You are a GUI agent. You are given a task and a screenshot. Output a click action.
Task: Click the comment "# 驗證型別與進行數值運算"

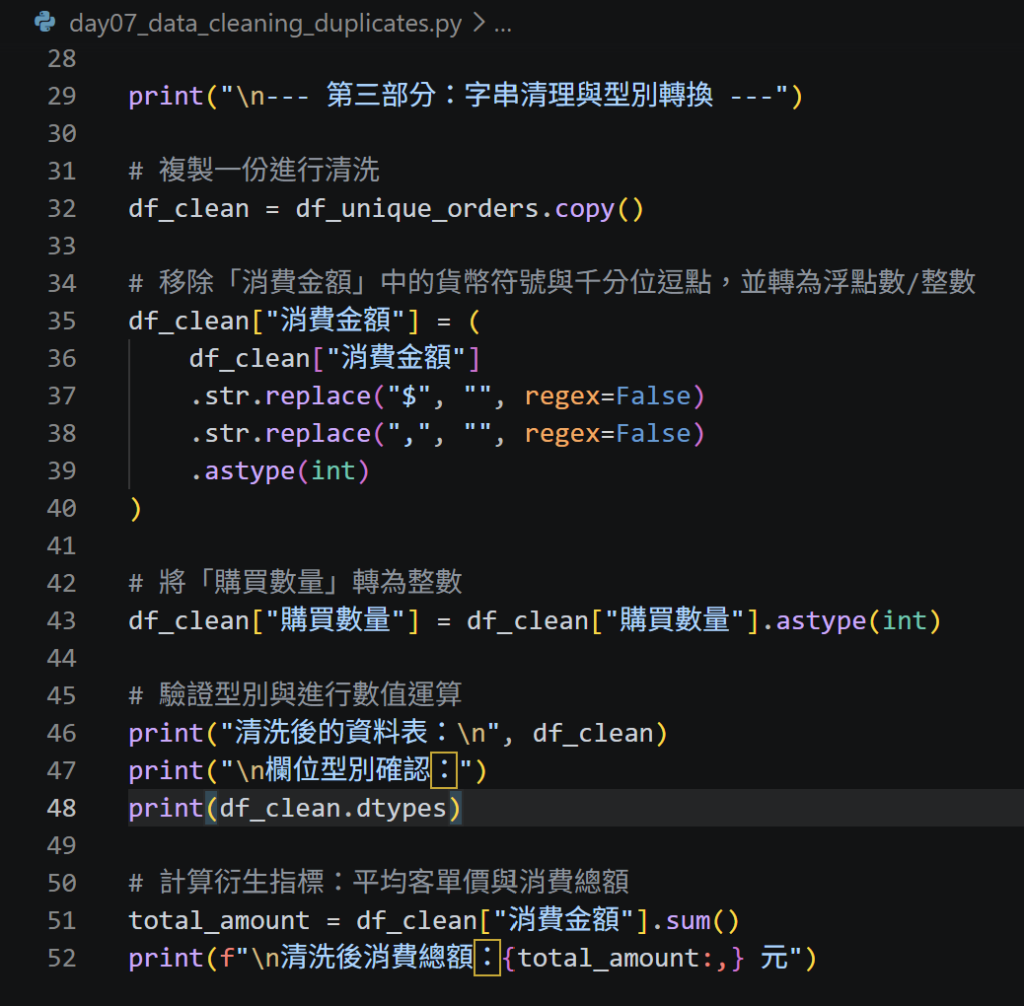[295, 694]
